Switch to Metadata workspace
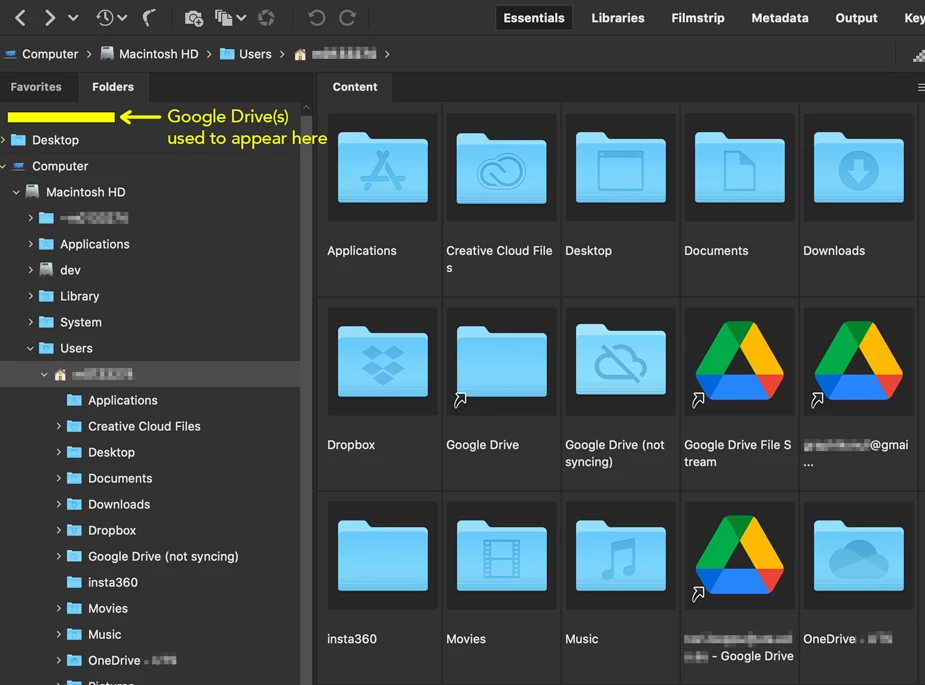 tap(779, 18)
